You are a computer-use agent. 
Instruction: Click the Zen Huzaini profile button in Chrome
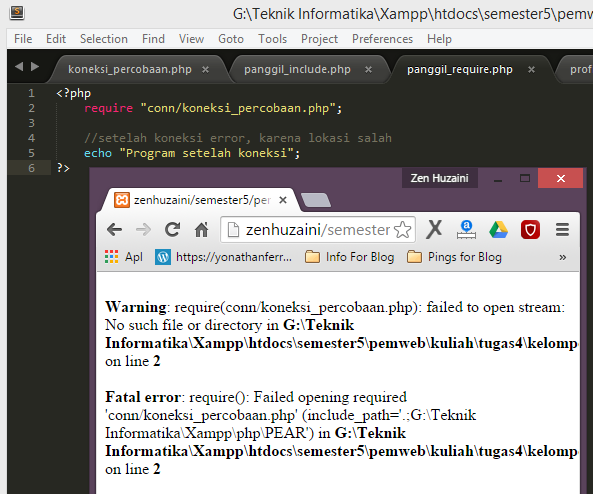439,178
